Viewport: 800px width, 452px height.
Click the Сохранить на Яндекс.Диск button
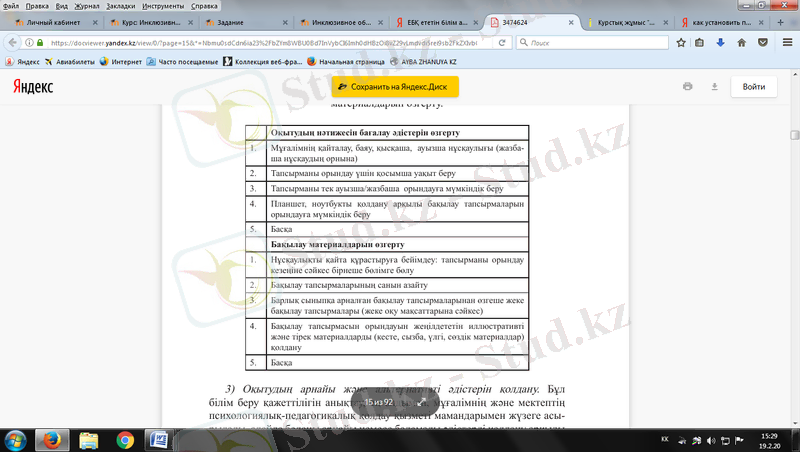click(395, 87)
